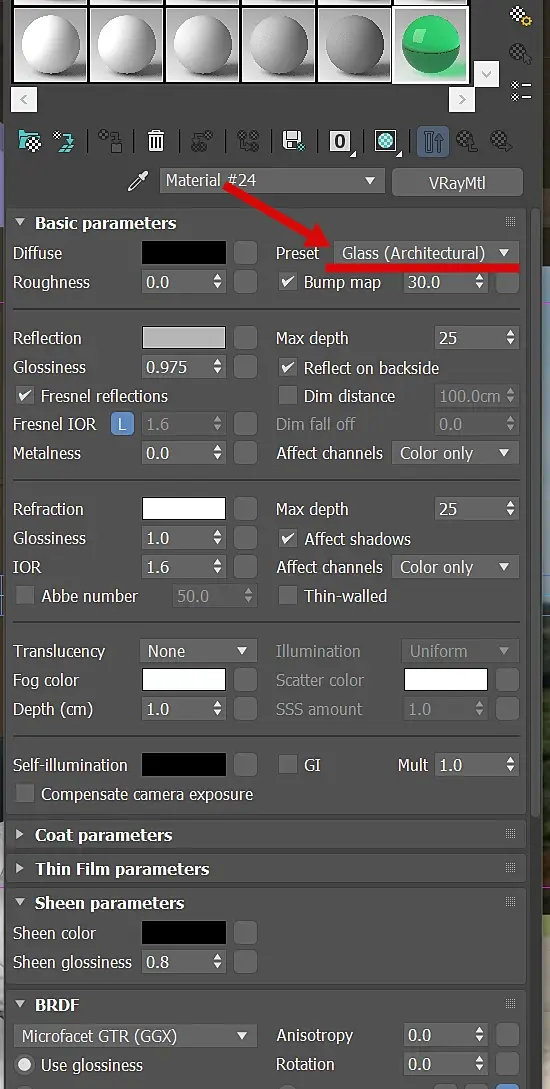
Task: Click the Material ID Channel icon
Action: [x=340, y=142]
